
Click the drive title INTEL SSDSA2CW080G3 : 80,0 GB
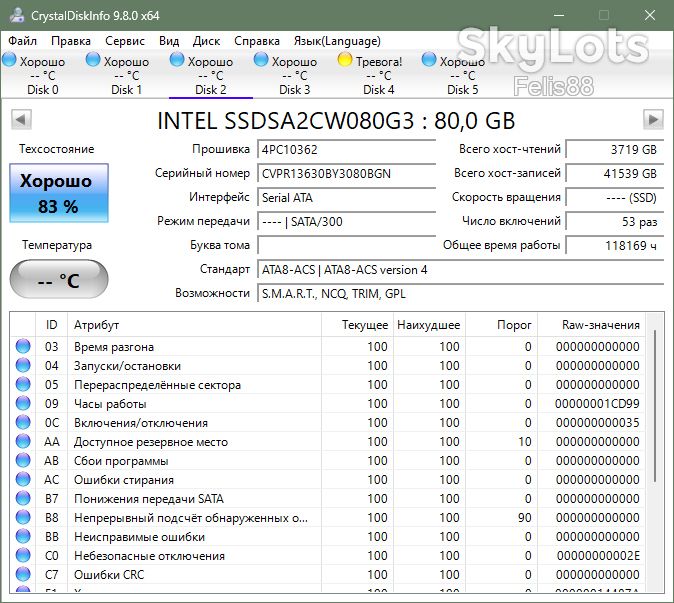point(336,121)
